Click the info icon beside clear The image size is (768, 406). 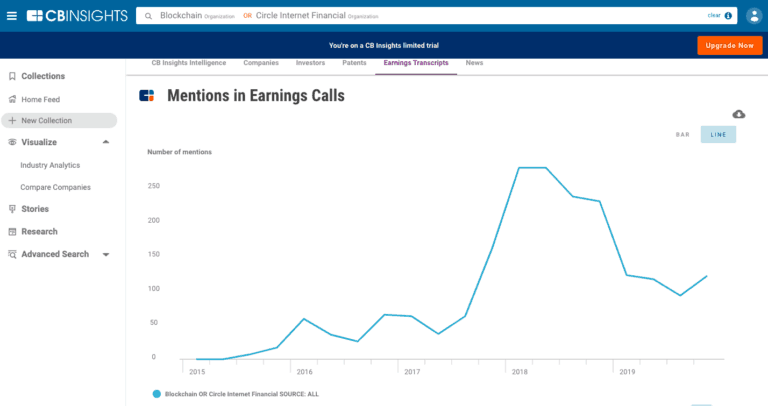tap(728, 16)
